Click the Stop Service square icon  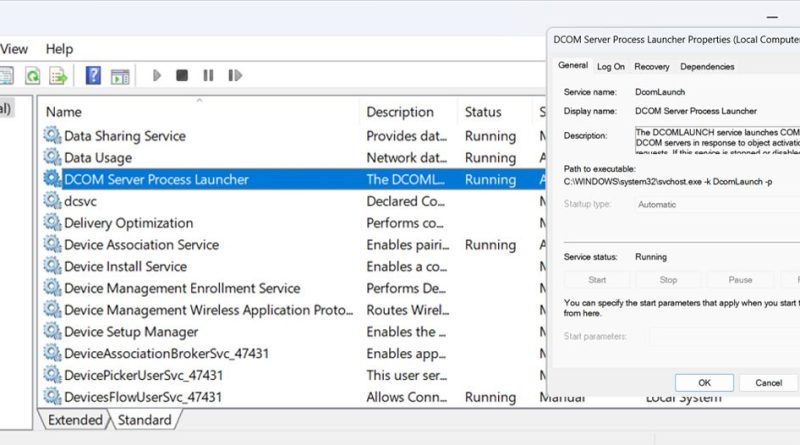point(182,76)
